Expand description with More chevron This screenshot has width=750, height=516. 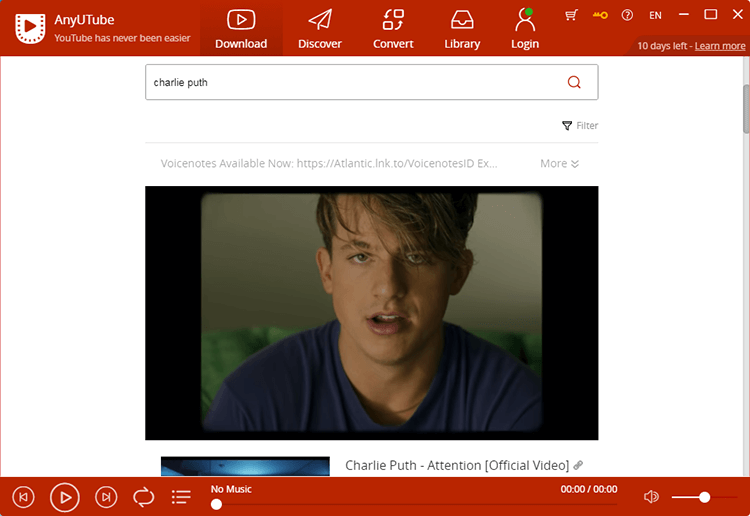(x=559, y=164)
